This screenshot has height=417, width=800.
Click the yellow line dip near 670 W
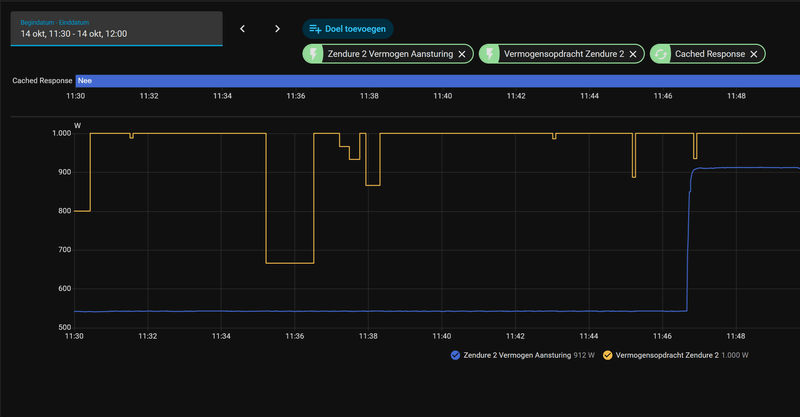[x=290, y=263]
